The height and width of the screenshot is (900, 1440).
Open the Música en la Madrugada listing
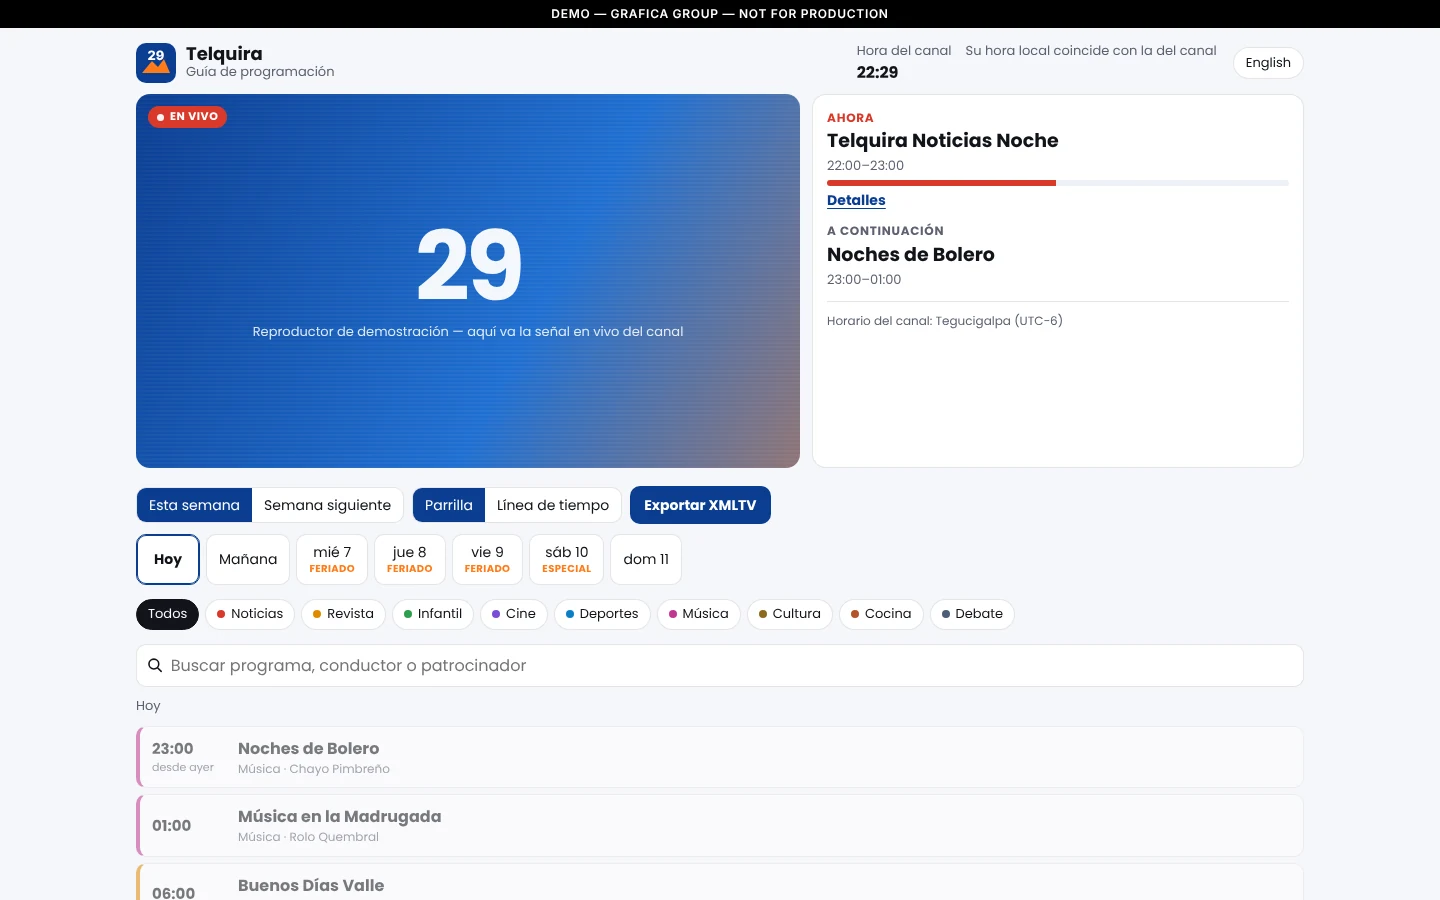click(720, 826)
